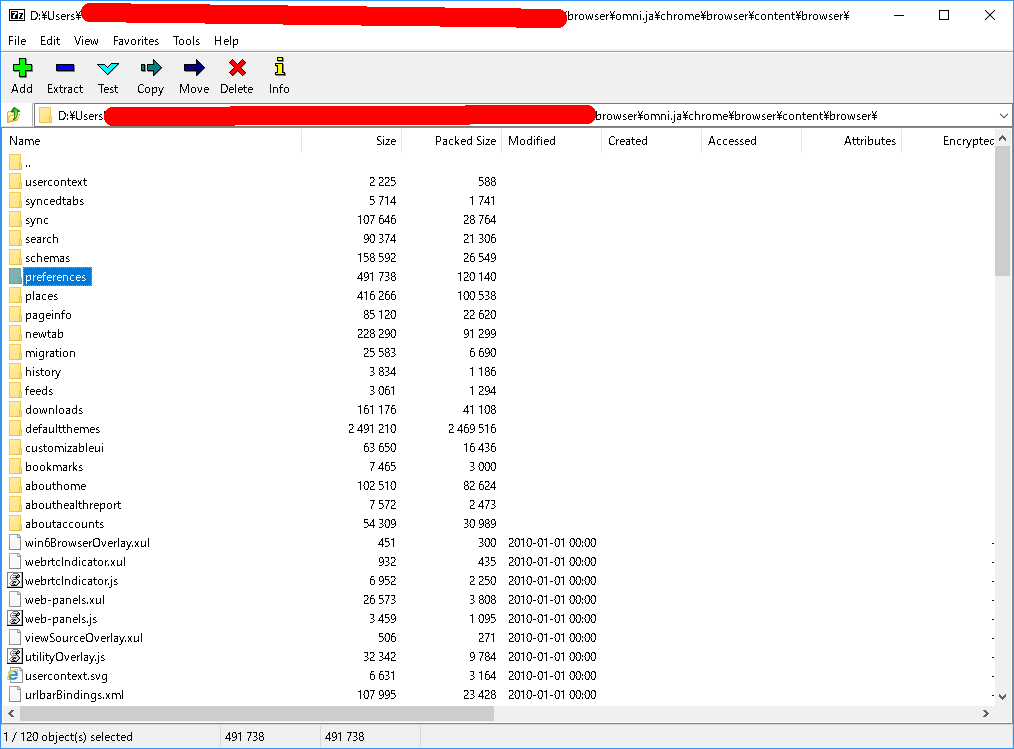The image size is (1014, 749).
Task: Click the horizontal scrollbar right arrow
Action: click(986, 713)
